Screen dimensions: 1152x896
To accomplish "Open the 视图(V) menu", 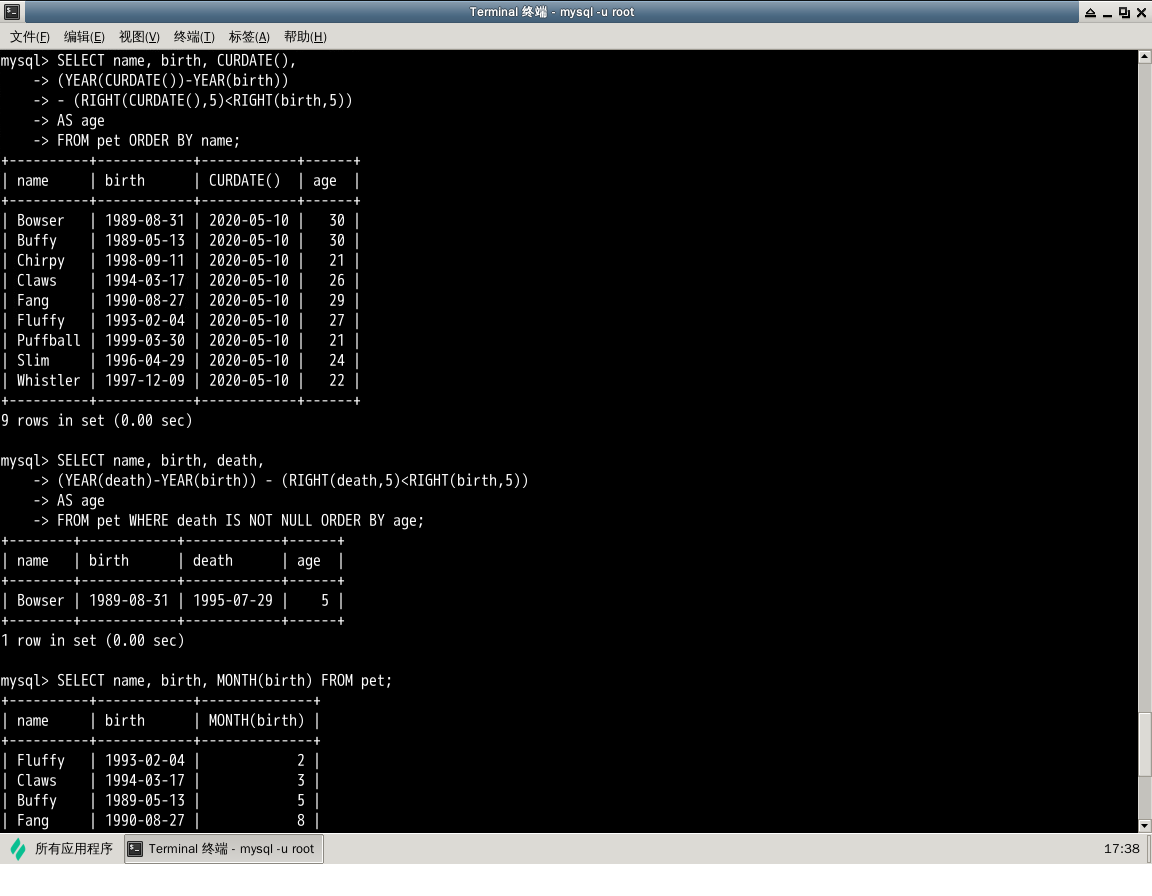I will [x=139, y=37].
